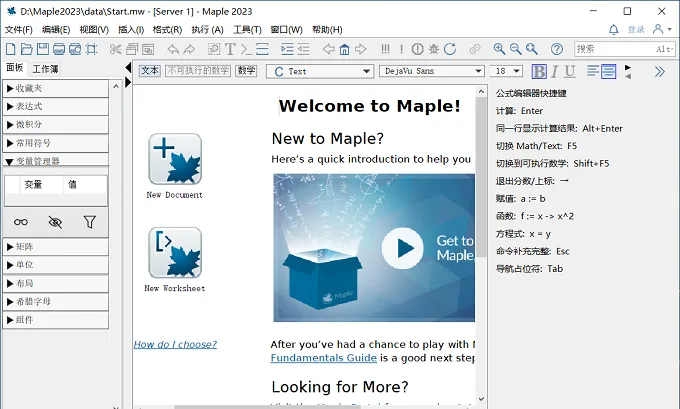Image resolution: width=680 pixels, height=409 pixels.
Task: Toggle Italic formatting
Action: point(554,71)
